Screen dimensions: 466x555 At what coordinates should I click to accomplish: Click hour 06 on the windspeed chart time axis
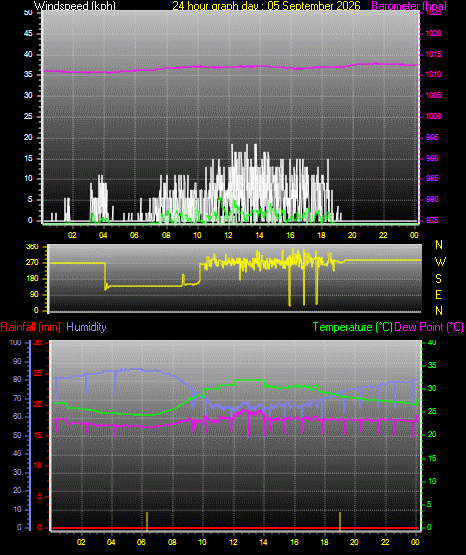[x=134, y=235]
